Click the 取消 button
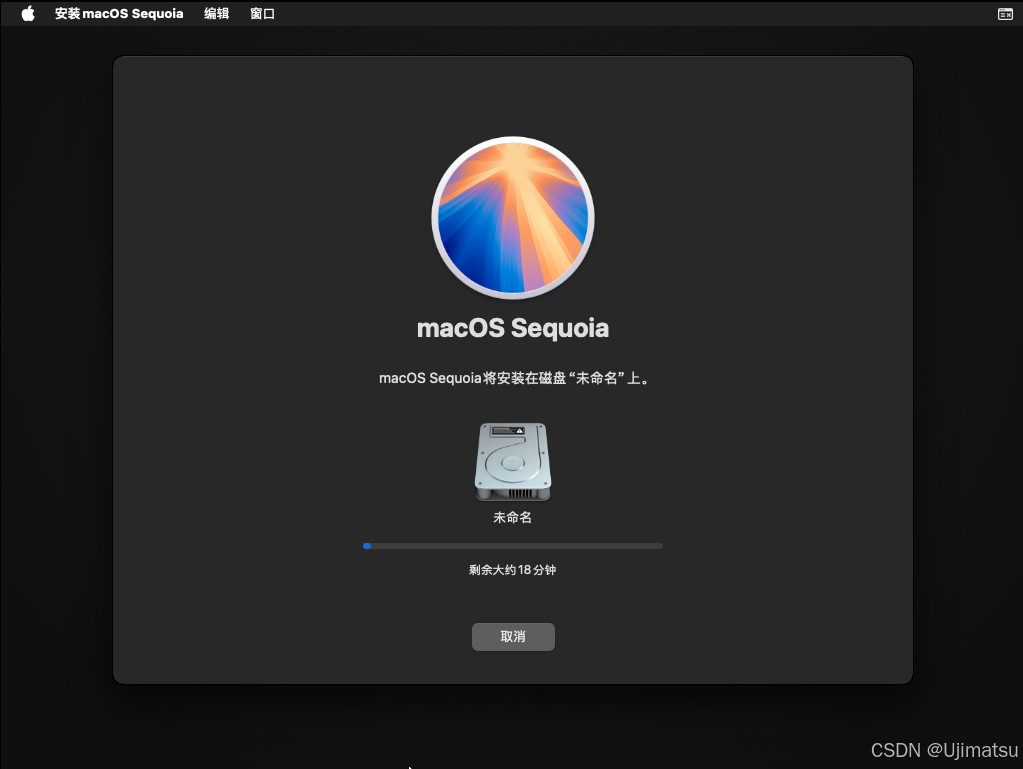 tap(513, 637)
